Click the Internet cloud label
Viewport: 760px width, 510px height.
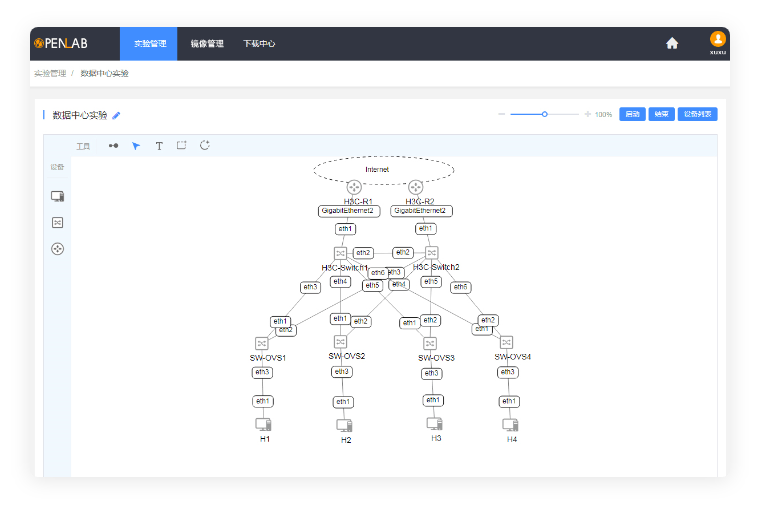[377, 170]
